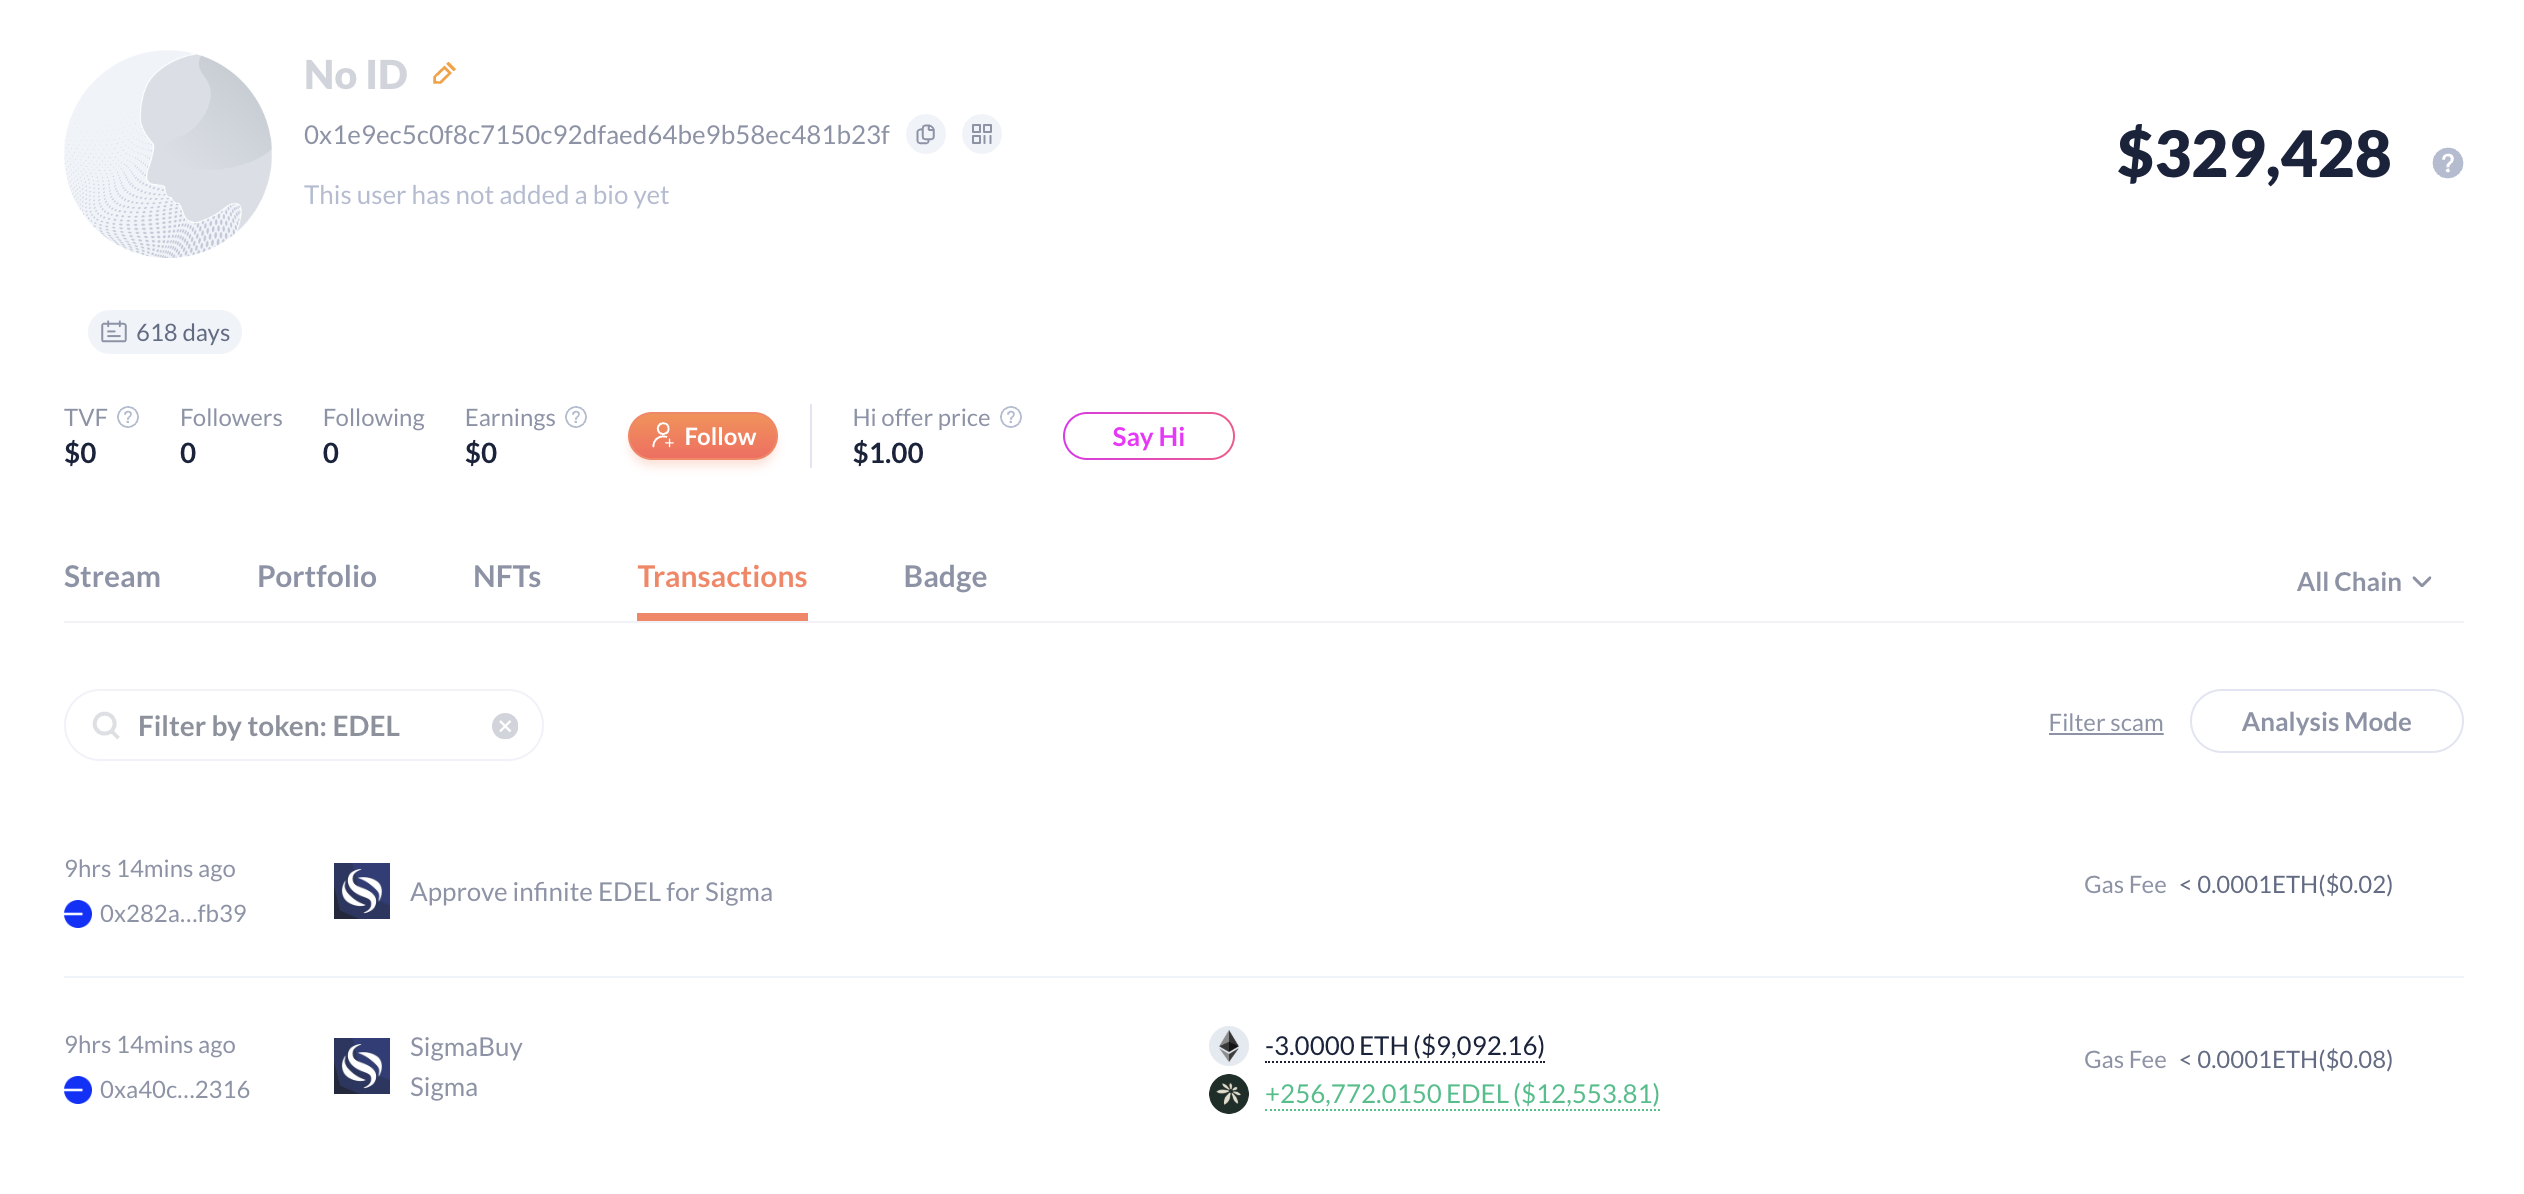Click the TVF info icon
The width and height of the screenshot is (2524, 1194).
pyautogui.click(x=128, y=417)
